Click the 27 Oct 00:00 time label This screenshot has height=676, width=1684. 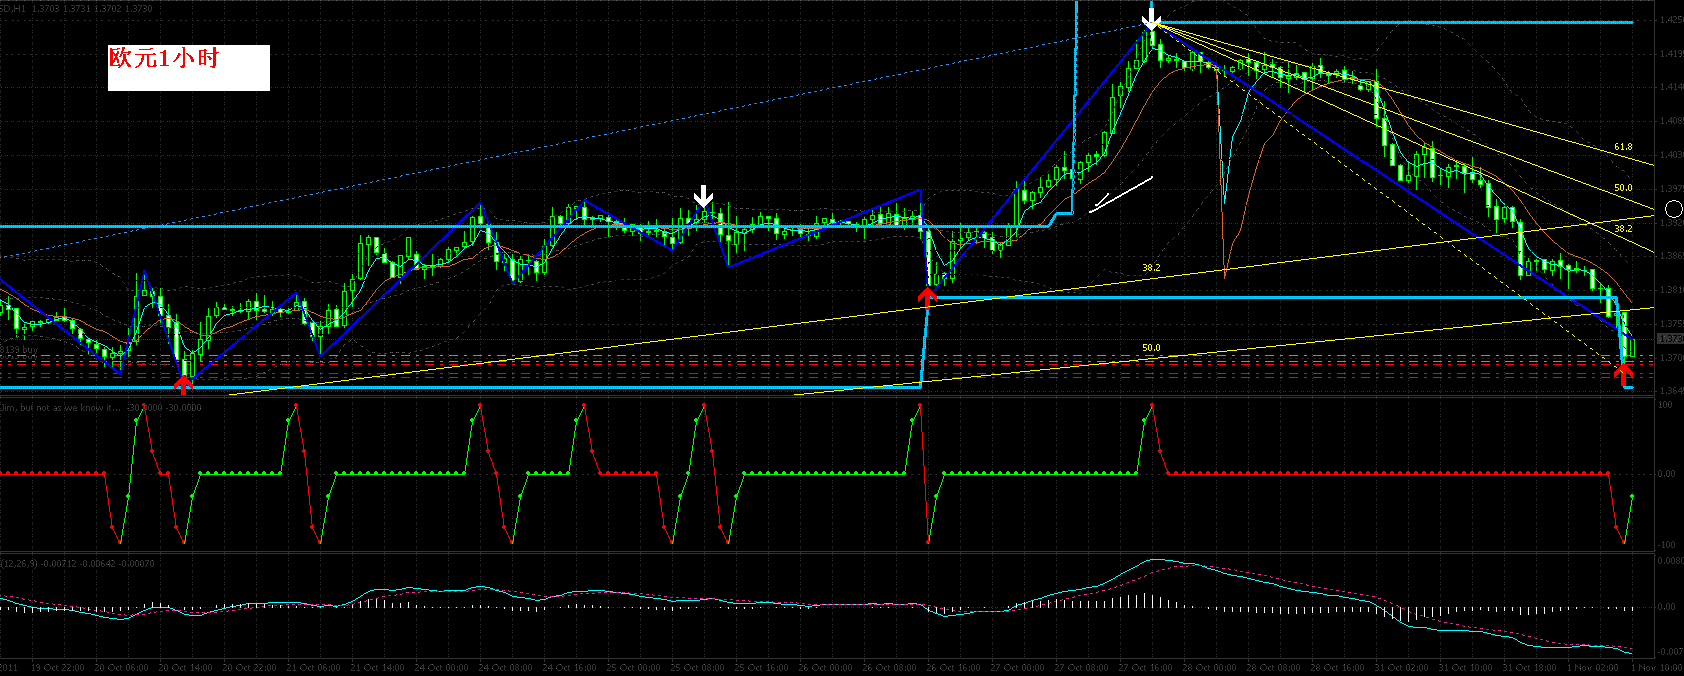click(1017, 667)
